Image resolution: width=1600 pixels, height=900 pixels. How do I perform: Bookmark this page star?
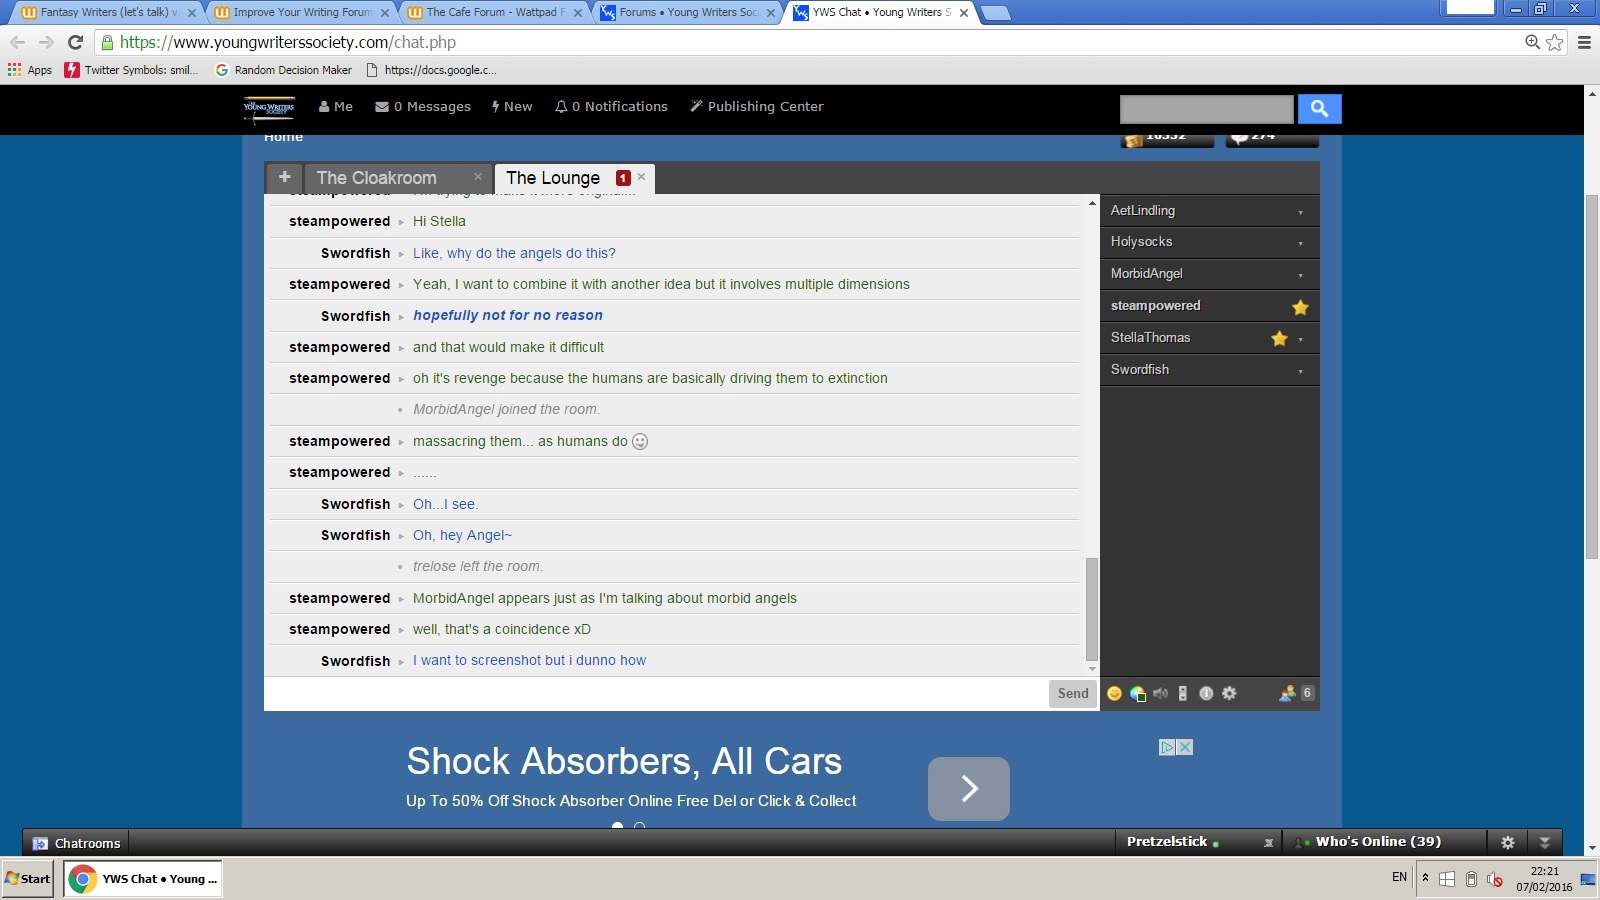(x=1555, y=42)
